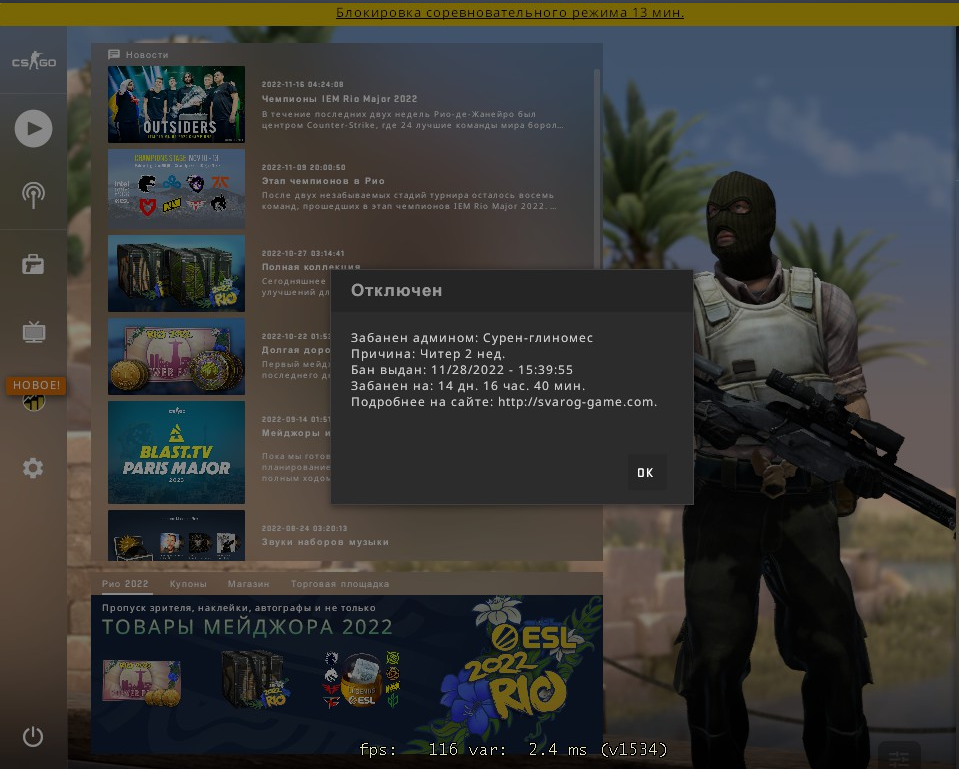Open the Rio 2022 capsules news thumbnail
Image resolution: width=959 pixels, height=769 pixels.
(x=176, y=273)
